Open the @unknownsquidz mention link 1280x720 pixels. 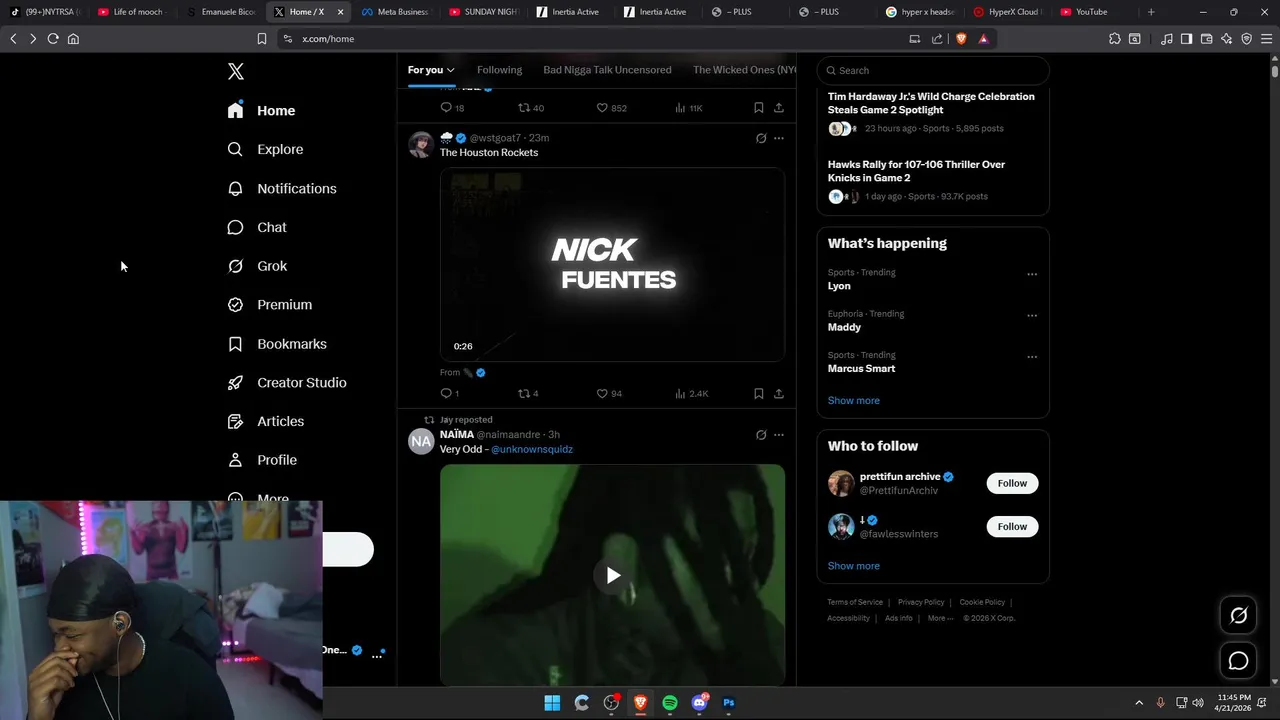click(x=532, y=449)
